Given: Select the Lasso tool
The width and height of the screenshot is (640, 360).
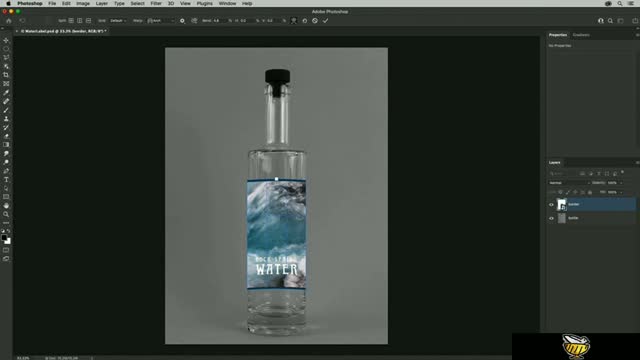Looking at the screenshot, I should 6,58.
